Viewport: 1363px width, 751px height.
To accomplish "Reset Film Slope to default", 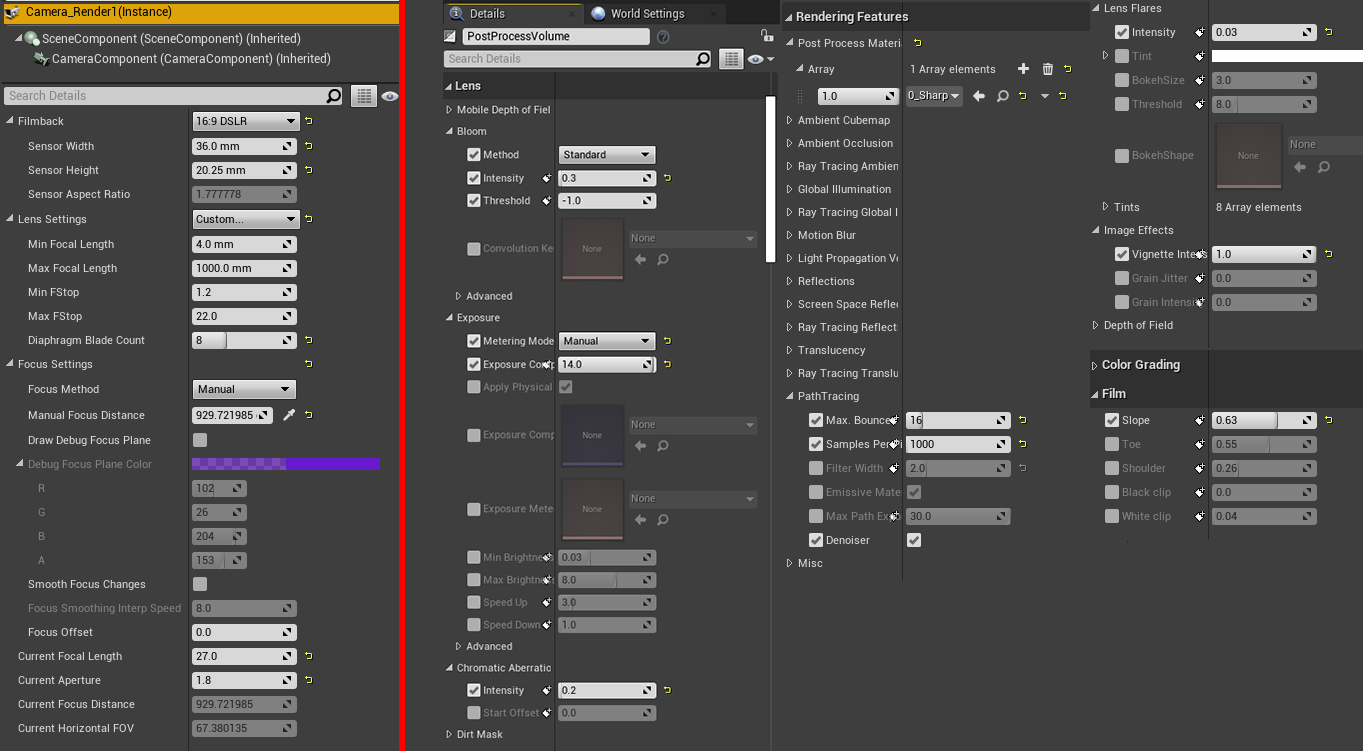I will 1328,420.
